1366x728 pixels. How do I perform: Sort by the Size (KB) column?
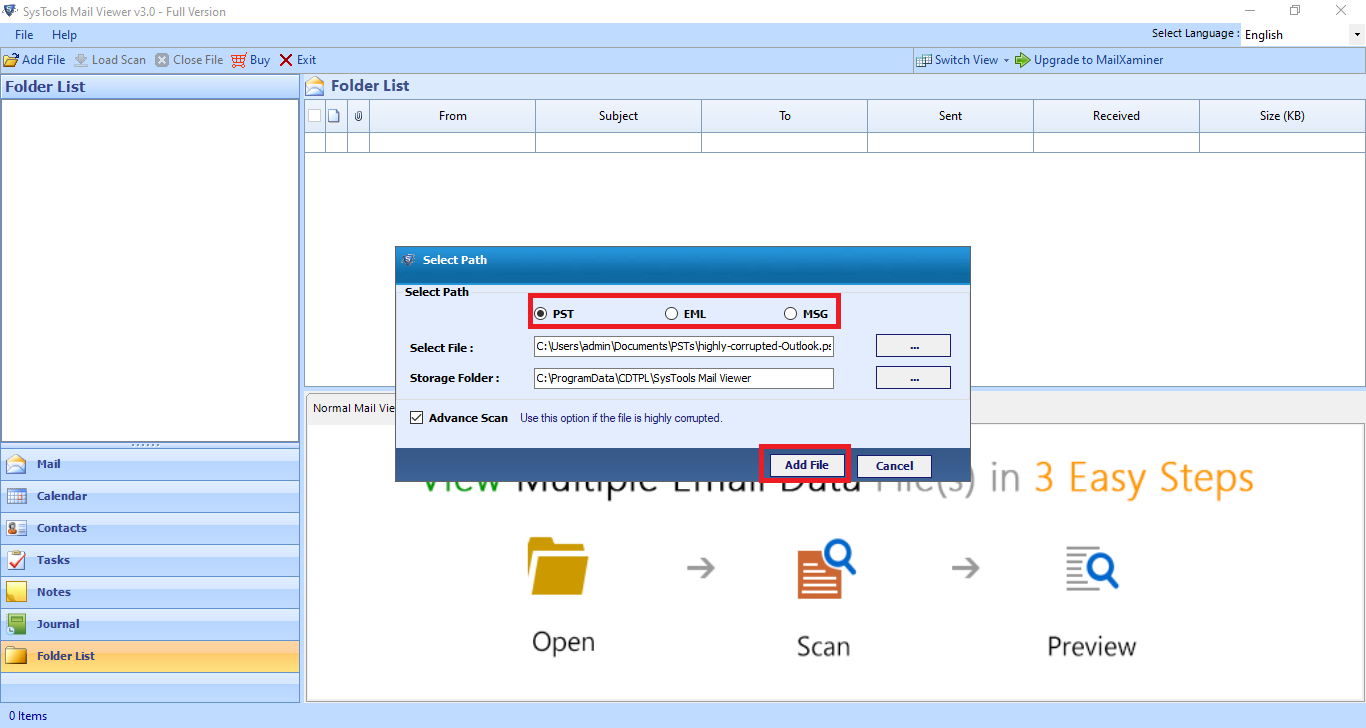(1282, 116)
